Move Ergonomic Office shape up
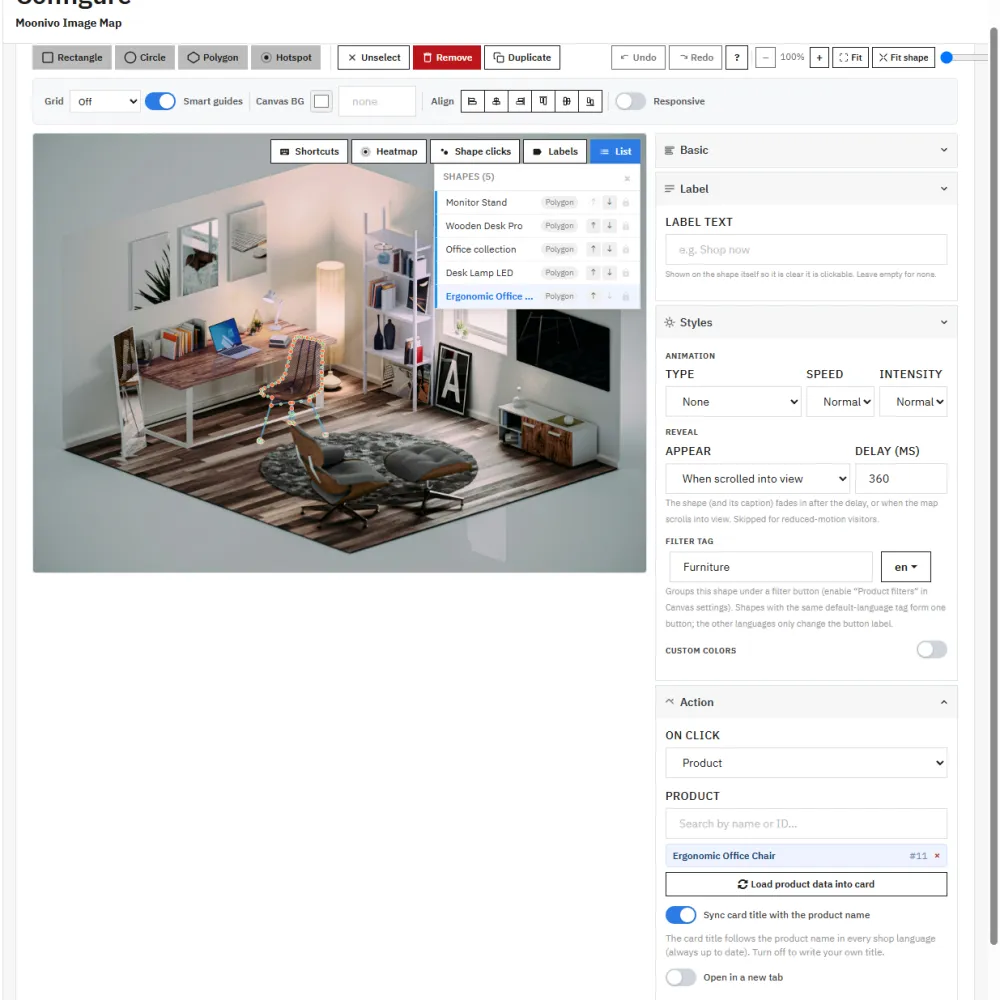Image resolution: width=1000 pixels, height=1000 pixels. (593, 297)
